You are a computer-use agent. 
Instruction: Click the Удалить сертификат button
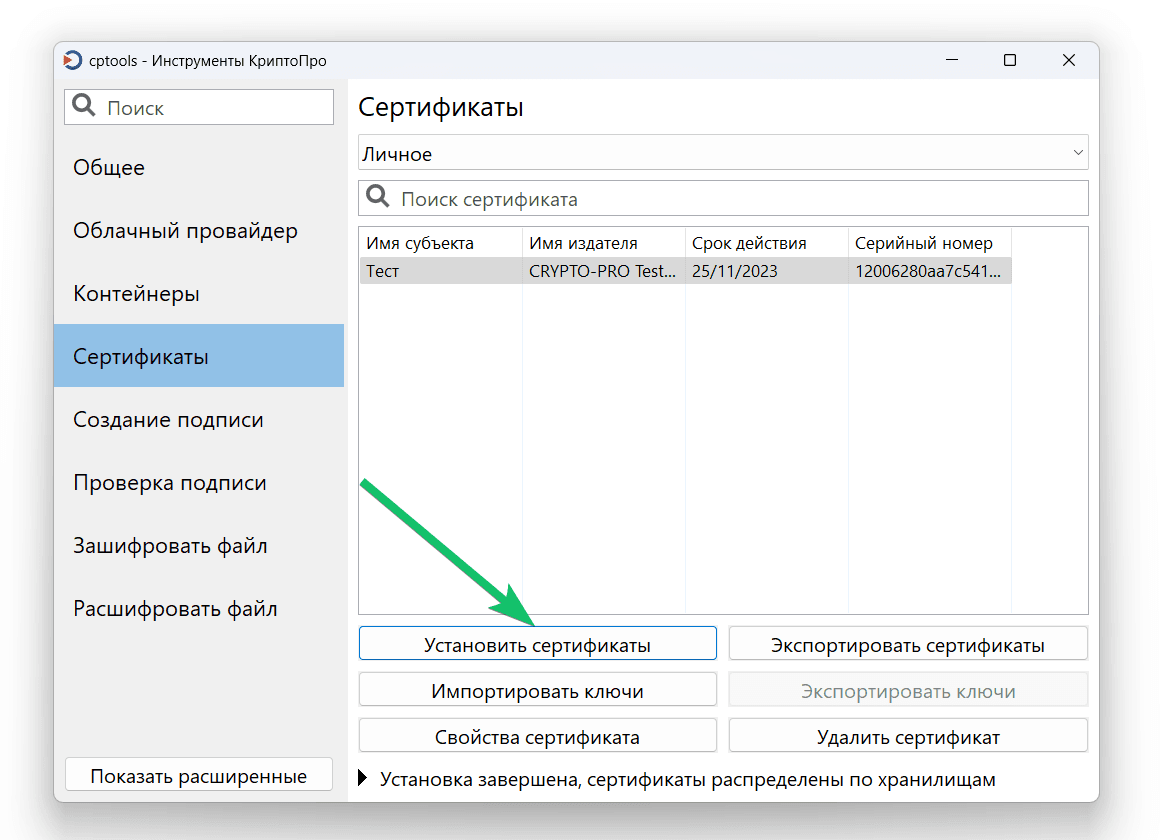(908, 736)
